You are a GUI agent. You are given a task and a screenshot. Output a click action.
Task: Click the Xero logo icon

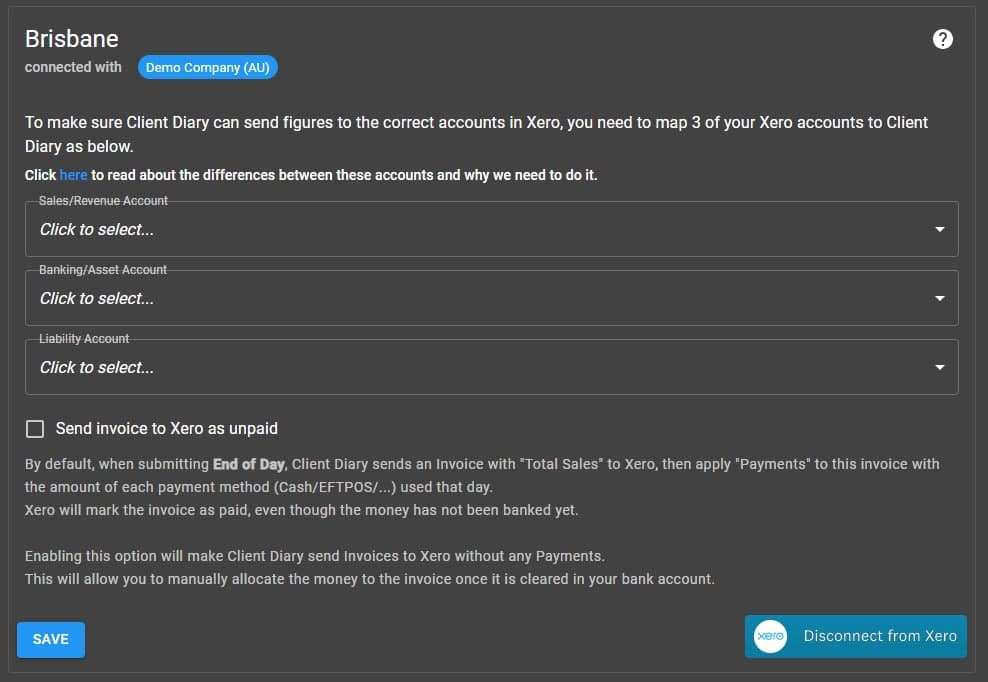(770, 636)
